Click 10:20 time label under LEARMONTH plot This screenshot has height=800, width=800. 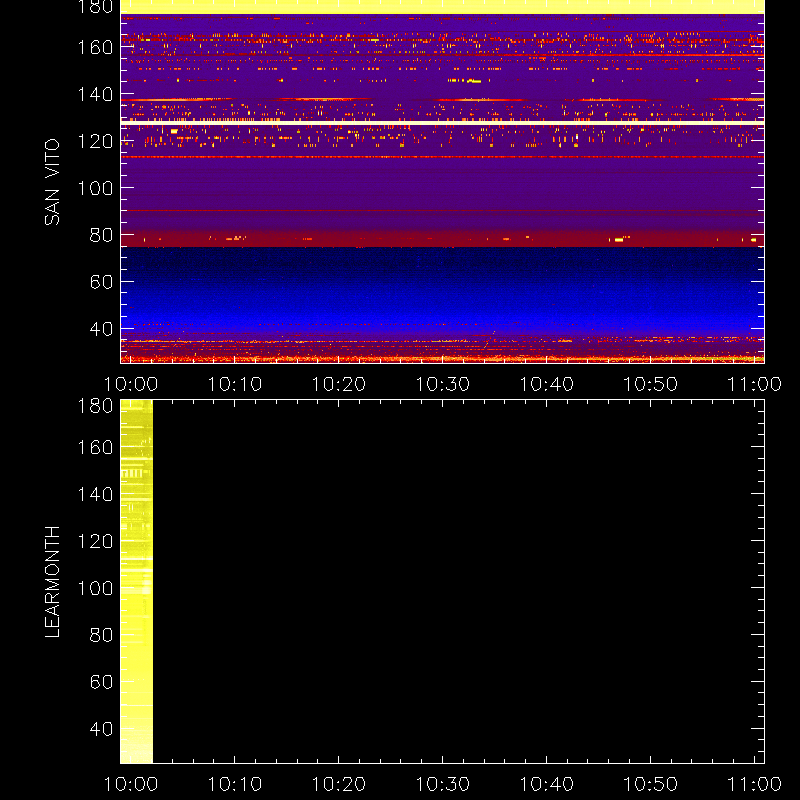339,784
